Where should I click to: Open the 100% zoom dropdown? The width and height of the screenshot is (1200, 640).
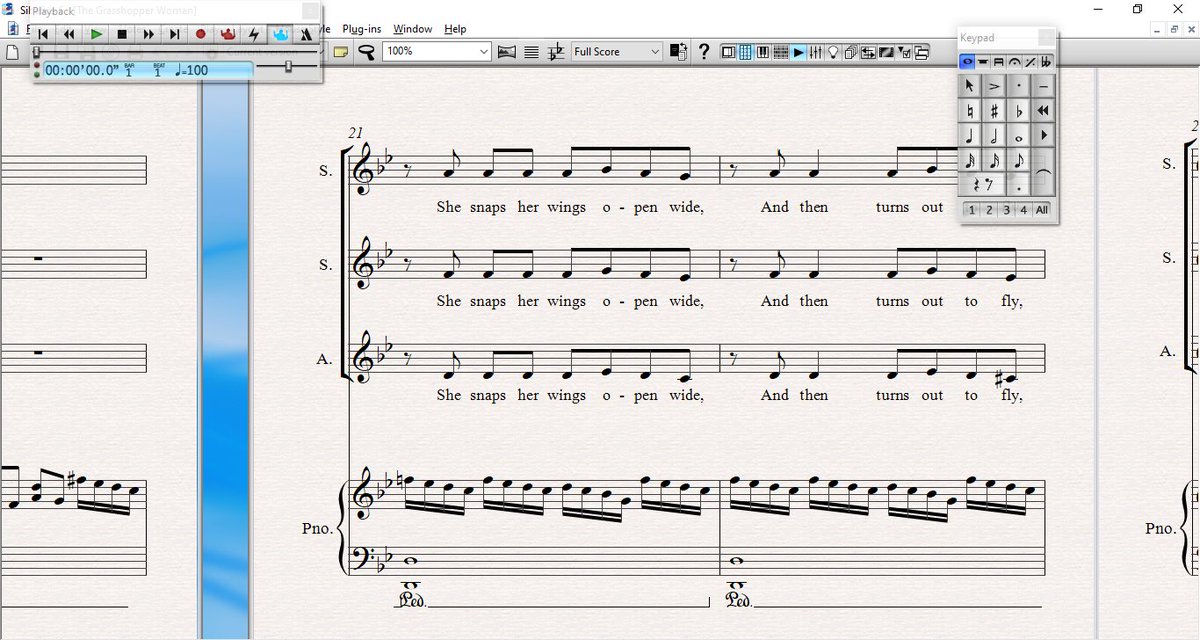coord(437,51)
